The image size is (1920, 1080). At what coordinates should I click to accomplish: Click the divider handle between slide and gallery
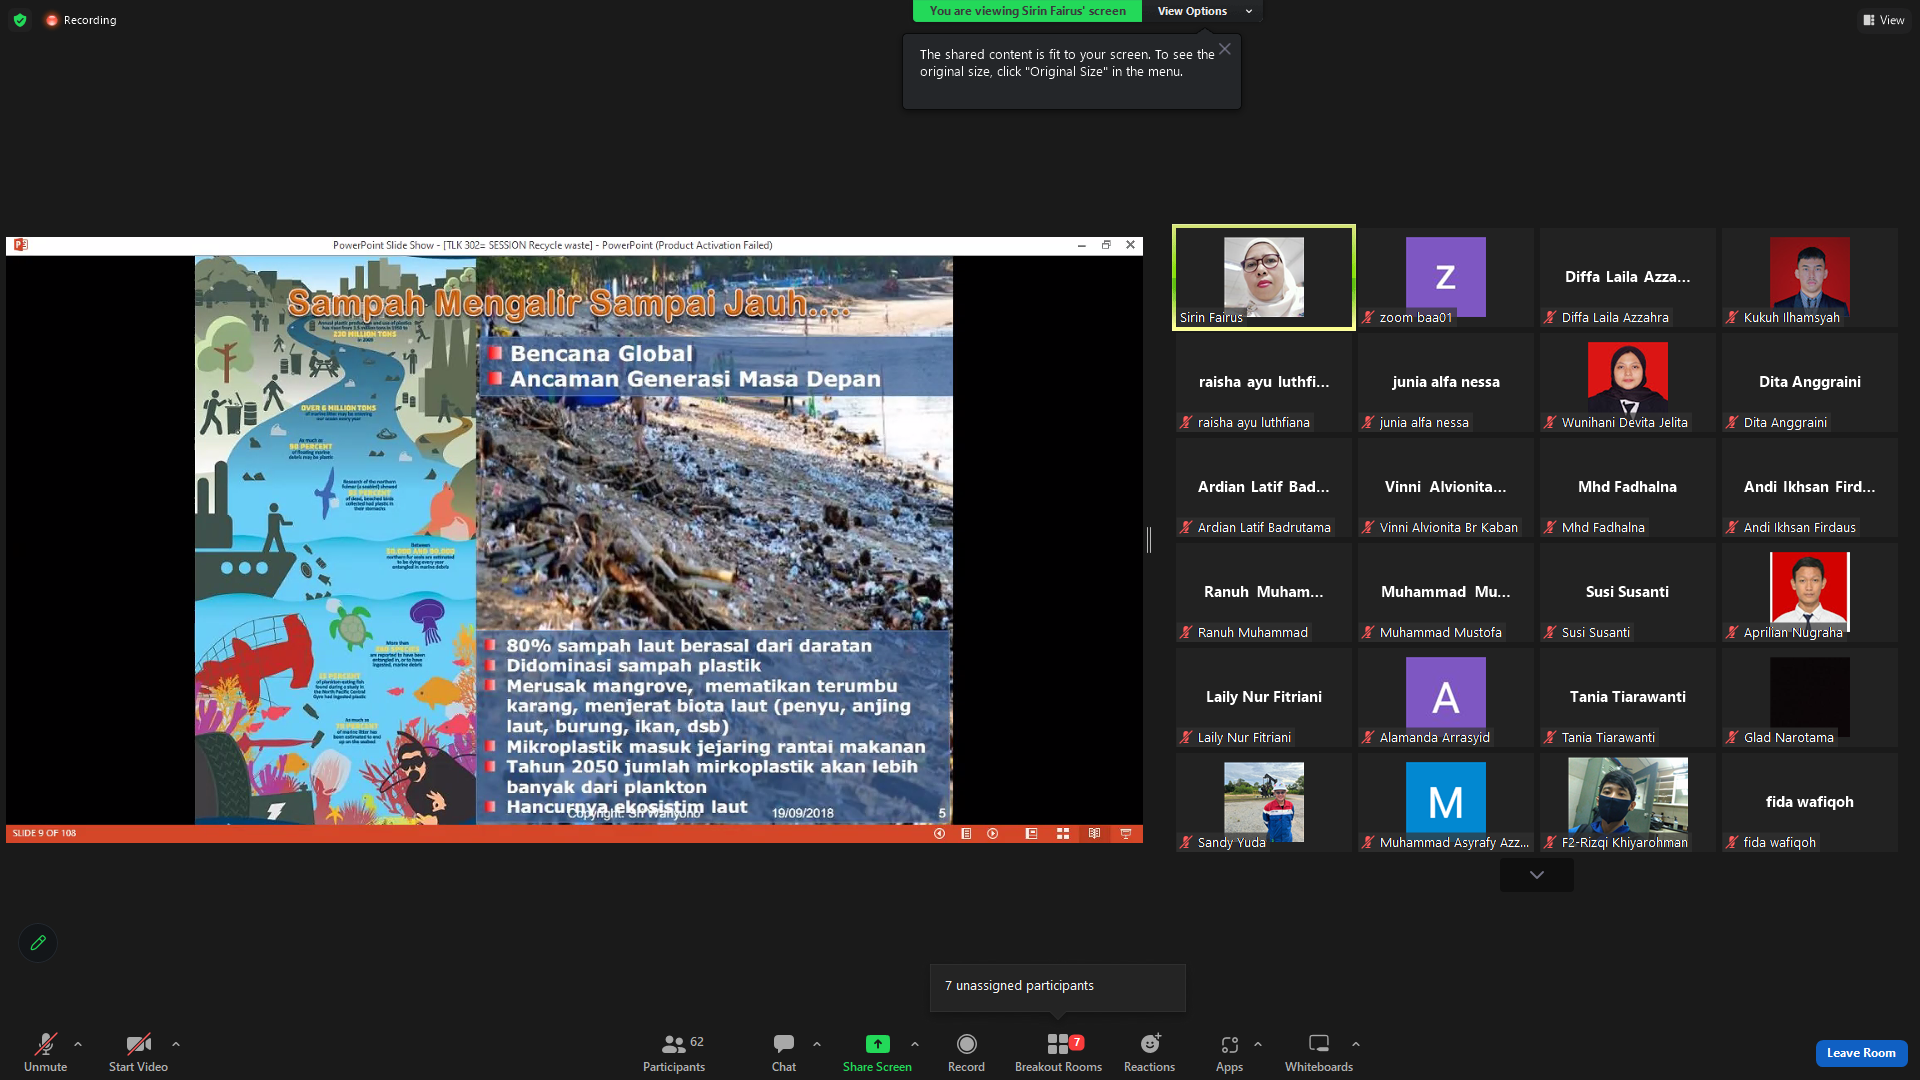[1149, 540]
